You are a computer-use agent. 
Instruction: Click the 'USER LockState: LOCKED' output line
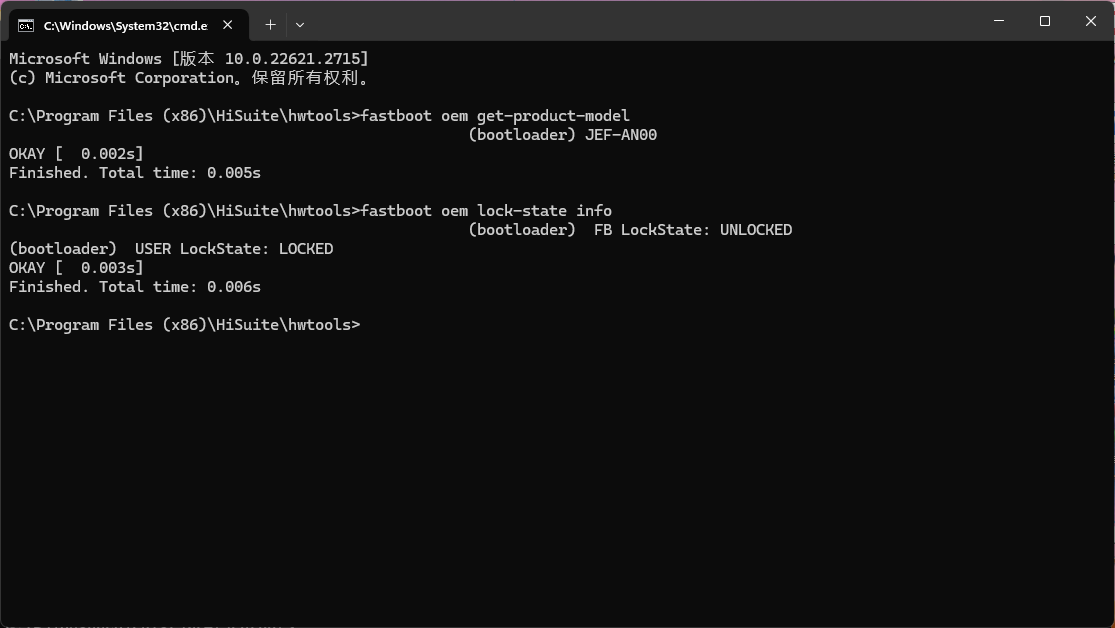click(x=234, y=249)
